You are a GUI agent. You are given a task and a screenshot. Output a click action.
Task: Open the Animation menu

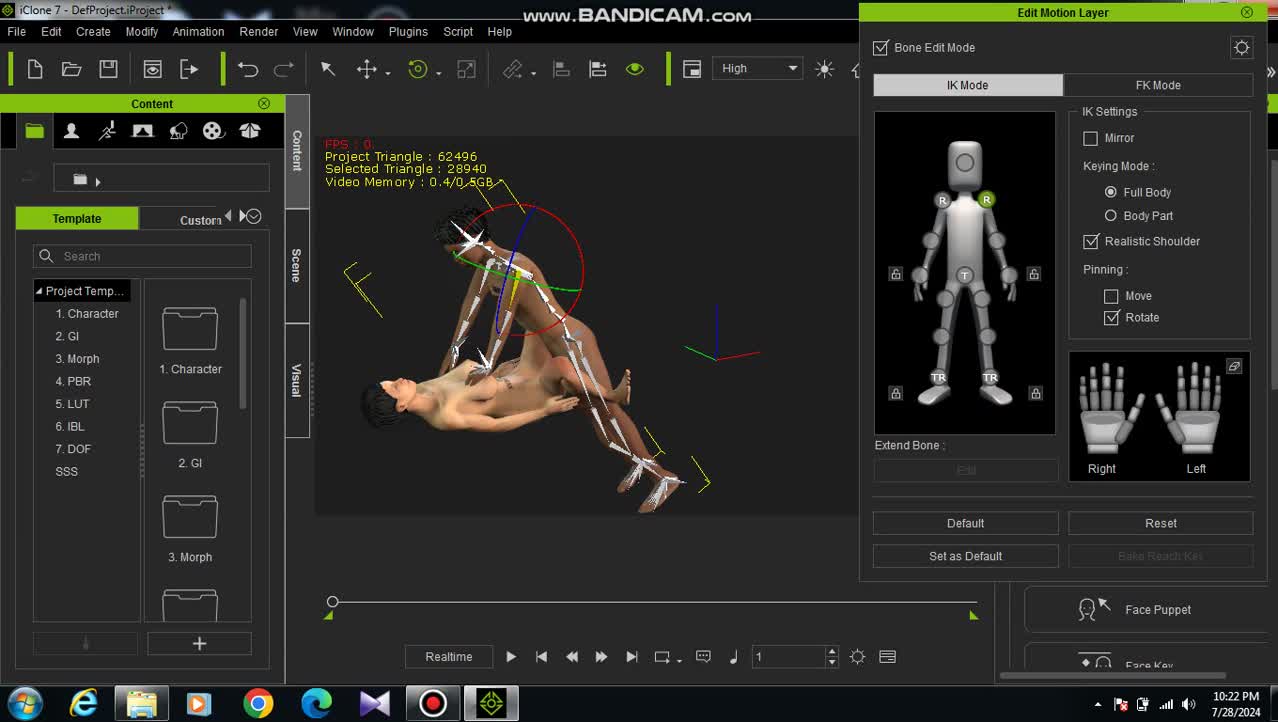pyautogui.click(x=198, y=32)
